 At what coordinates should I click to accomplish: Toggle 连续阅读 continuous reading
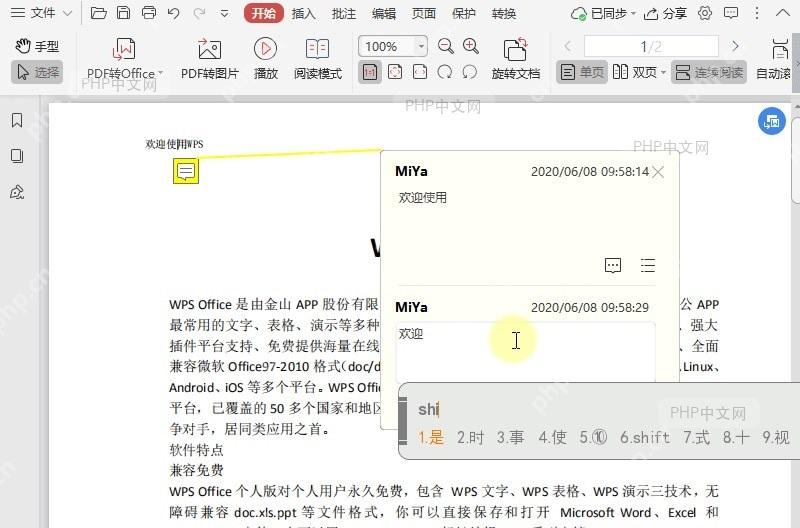[709, 72]
